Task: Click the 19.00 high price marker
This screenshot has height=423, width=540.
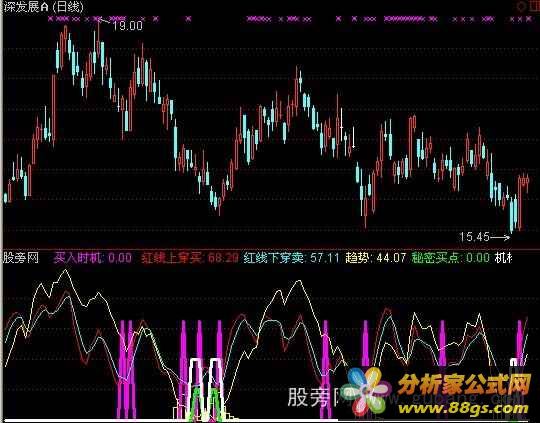Action: point(127,25)
